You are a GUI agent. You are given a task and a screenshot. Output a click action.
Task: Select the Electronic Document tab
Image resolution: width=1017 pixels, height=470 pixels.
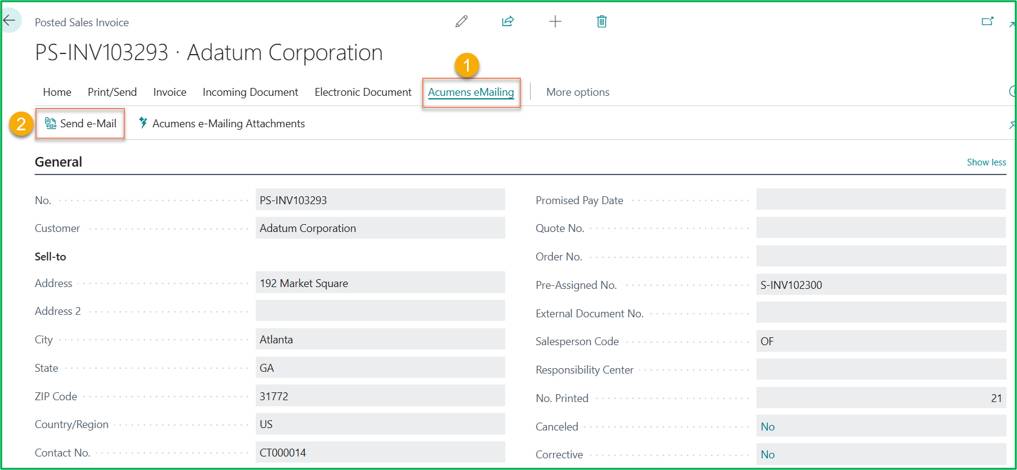(x=363, y=92)
